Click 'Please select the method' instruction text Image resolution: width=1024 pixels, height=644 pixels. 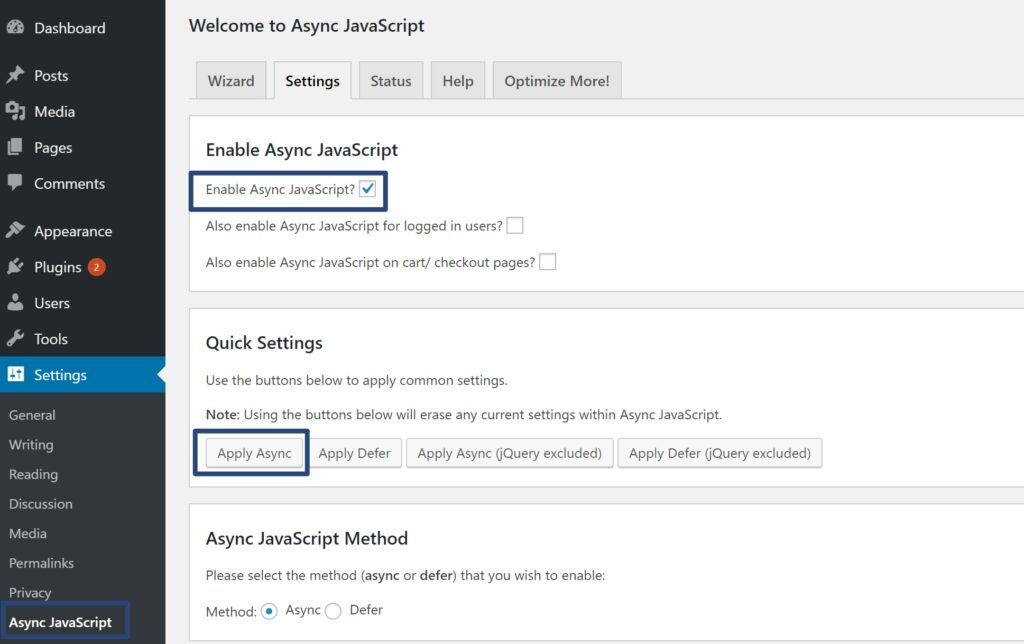405,575
